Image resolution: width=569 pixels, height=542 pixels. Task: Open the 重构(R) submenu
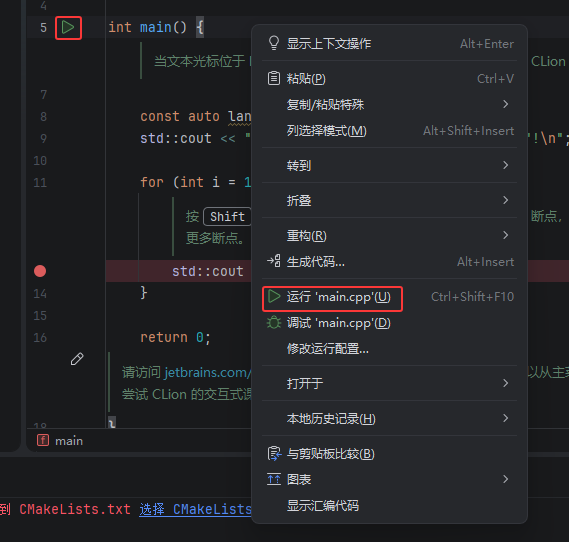[389, 235]
